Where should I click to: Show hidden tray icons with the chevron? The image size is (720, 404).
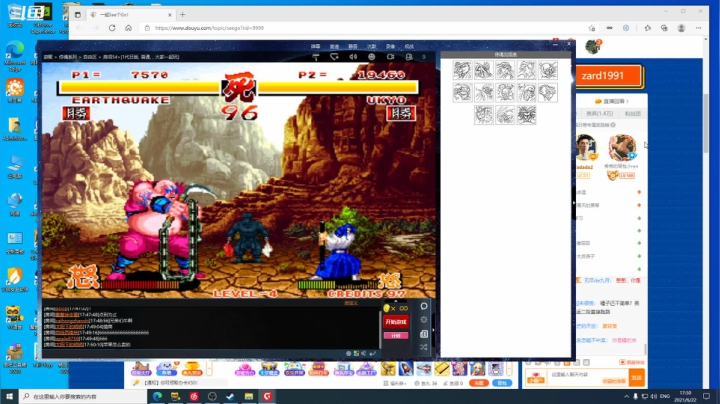(626, 396)
